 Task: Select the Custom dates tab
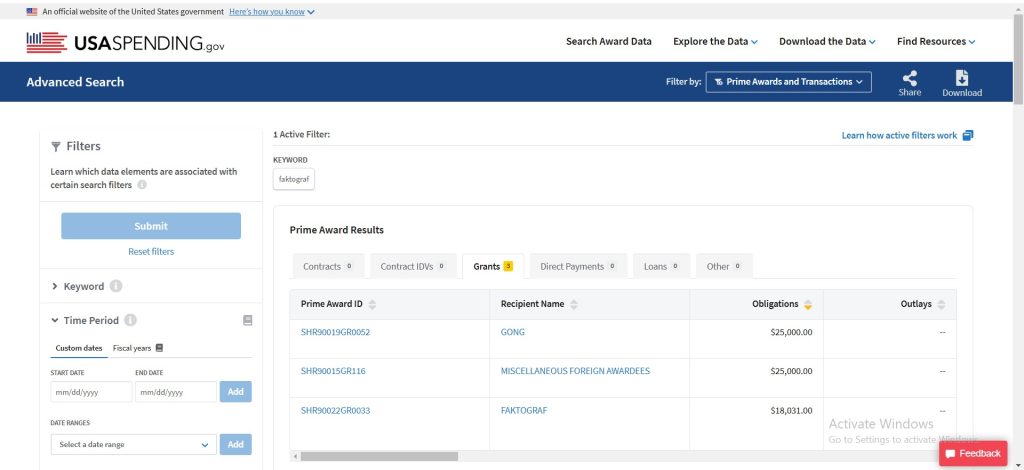click(79, 348)
